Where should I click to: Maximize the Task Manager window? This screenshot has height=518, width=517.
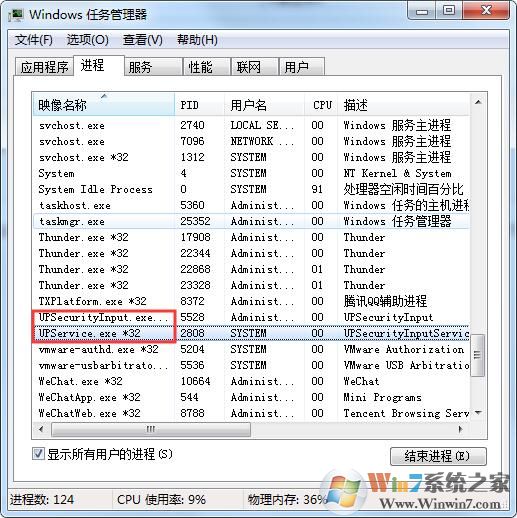pos(449,11)
